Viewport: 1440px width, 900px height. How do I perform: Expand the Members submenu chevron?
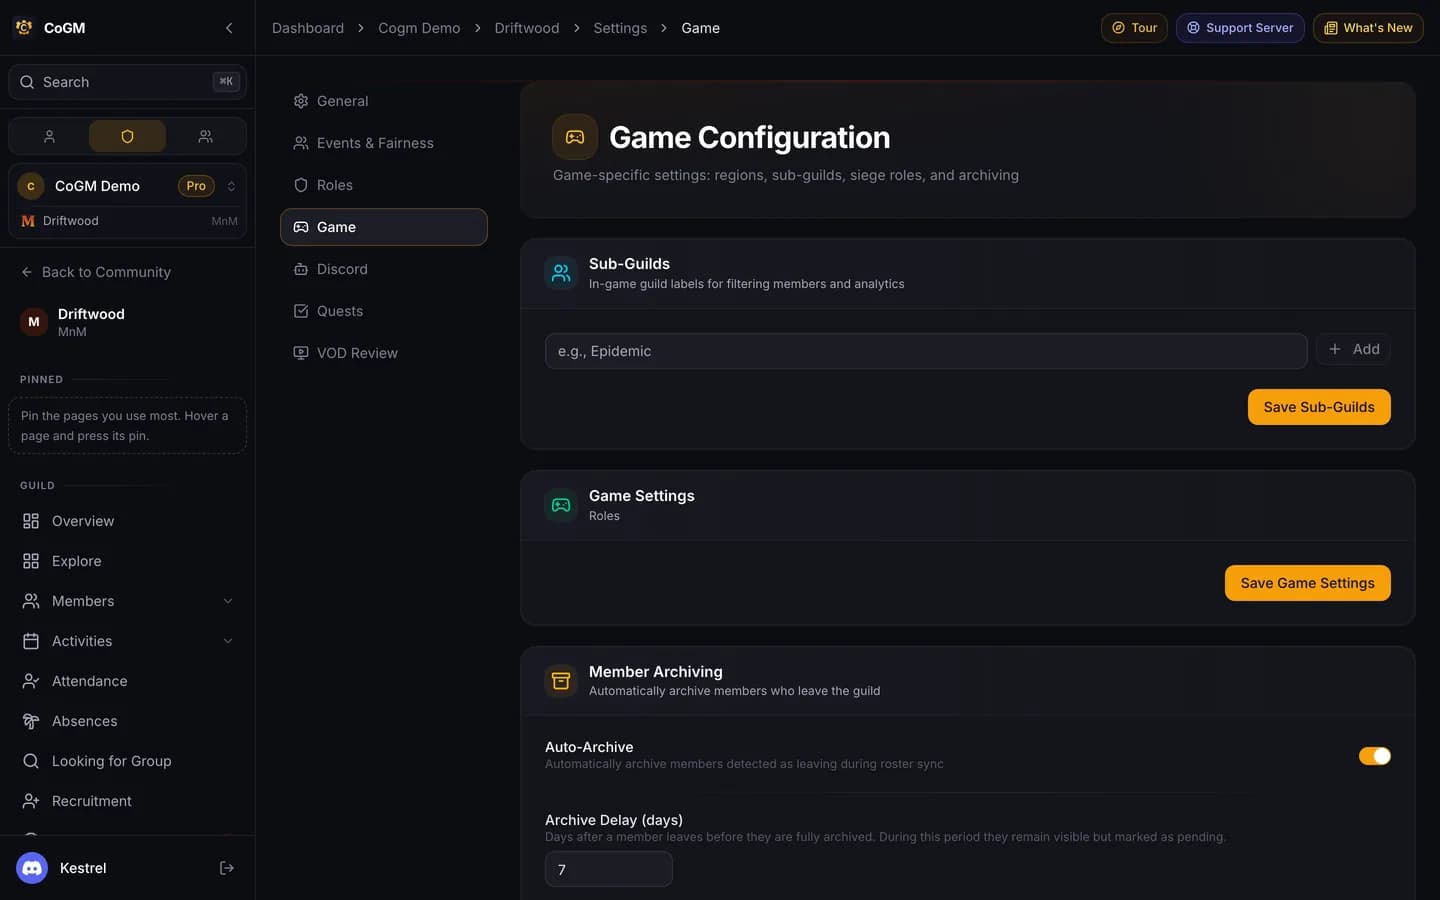228,601
